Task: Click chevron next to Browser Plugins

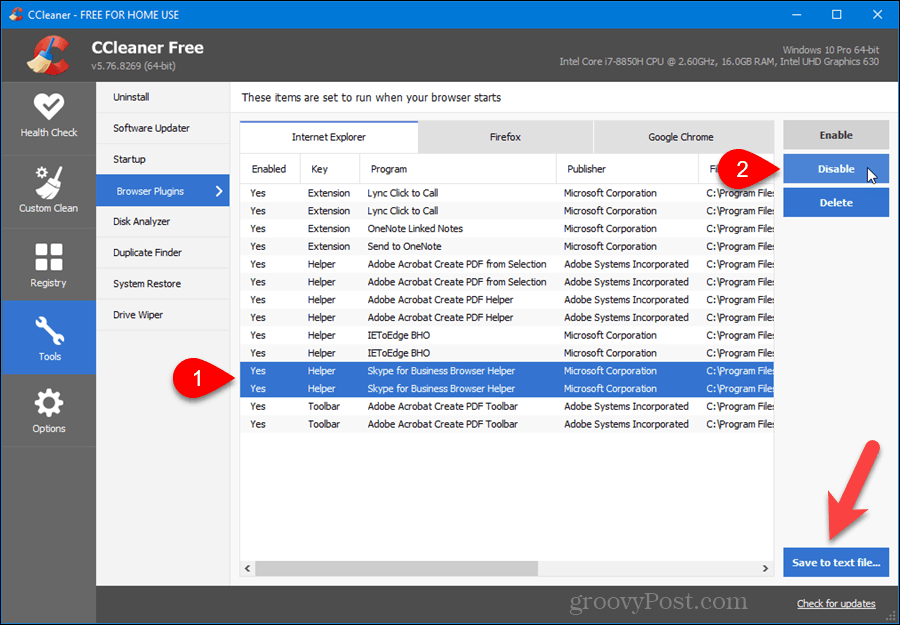Action: [x=219, y=191]
